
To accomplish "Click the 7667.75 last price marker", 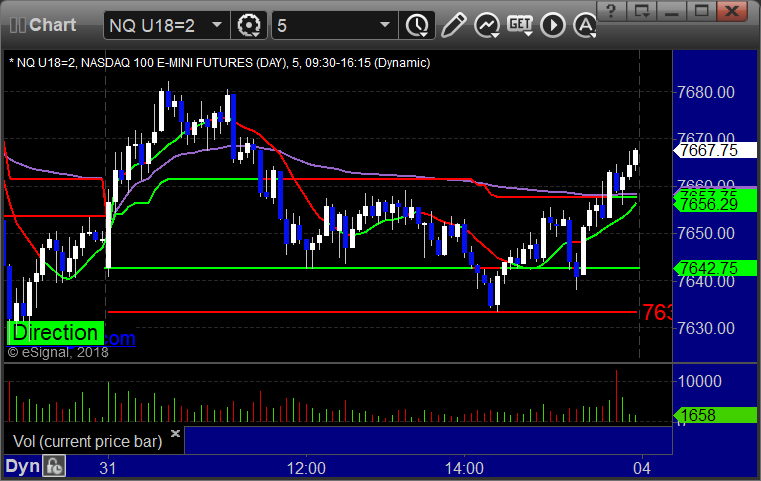I will pyautogui.click(x=715, y=150).
